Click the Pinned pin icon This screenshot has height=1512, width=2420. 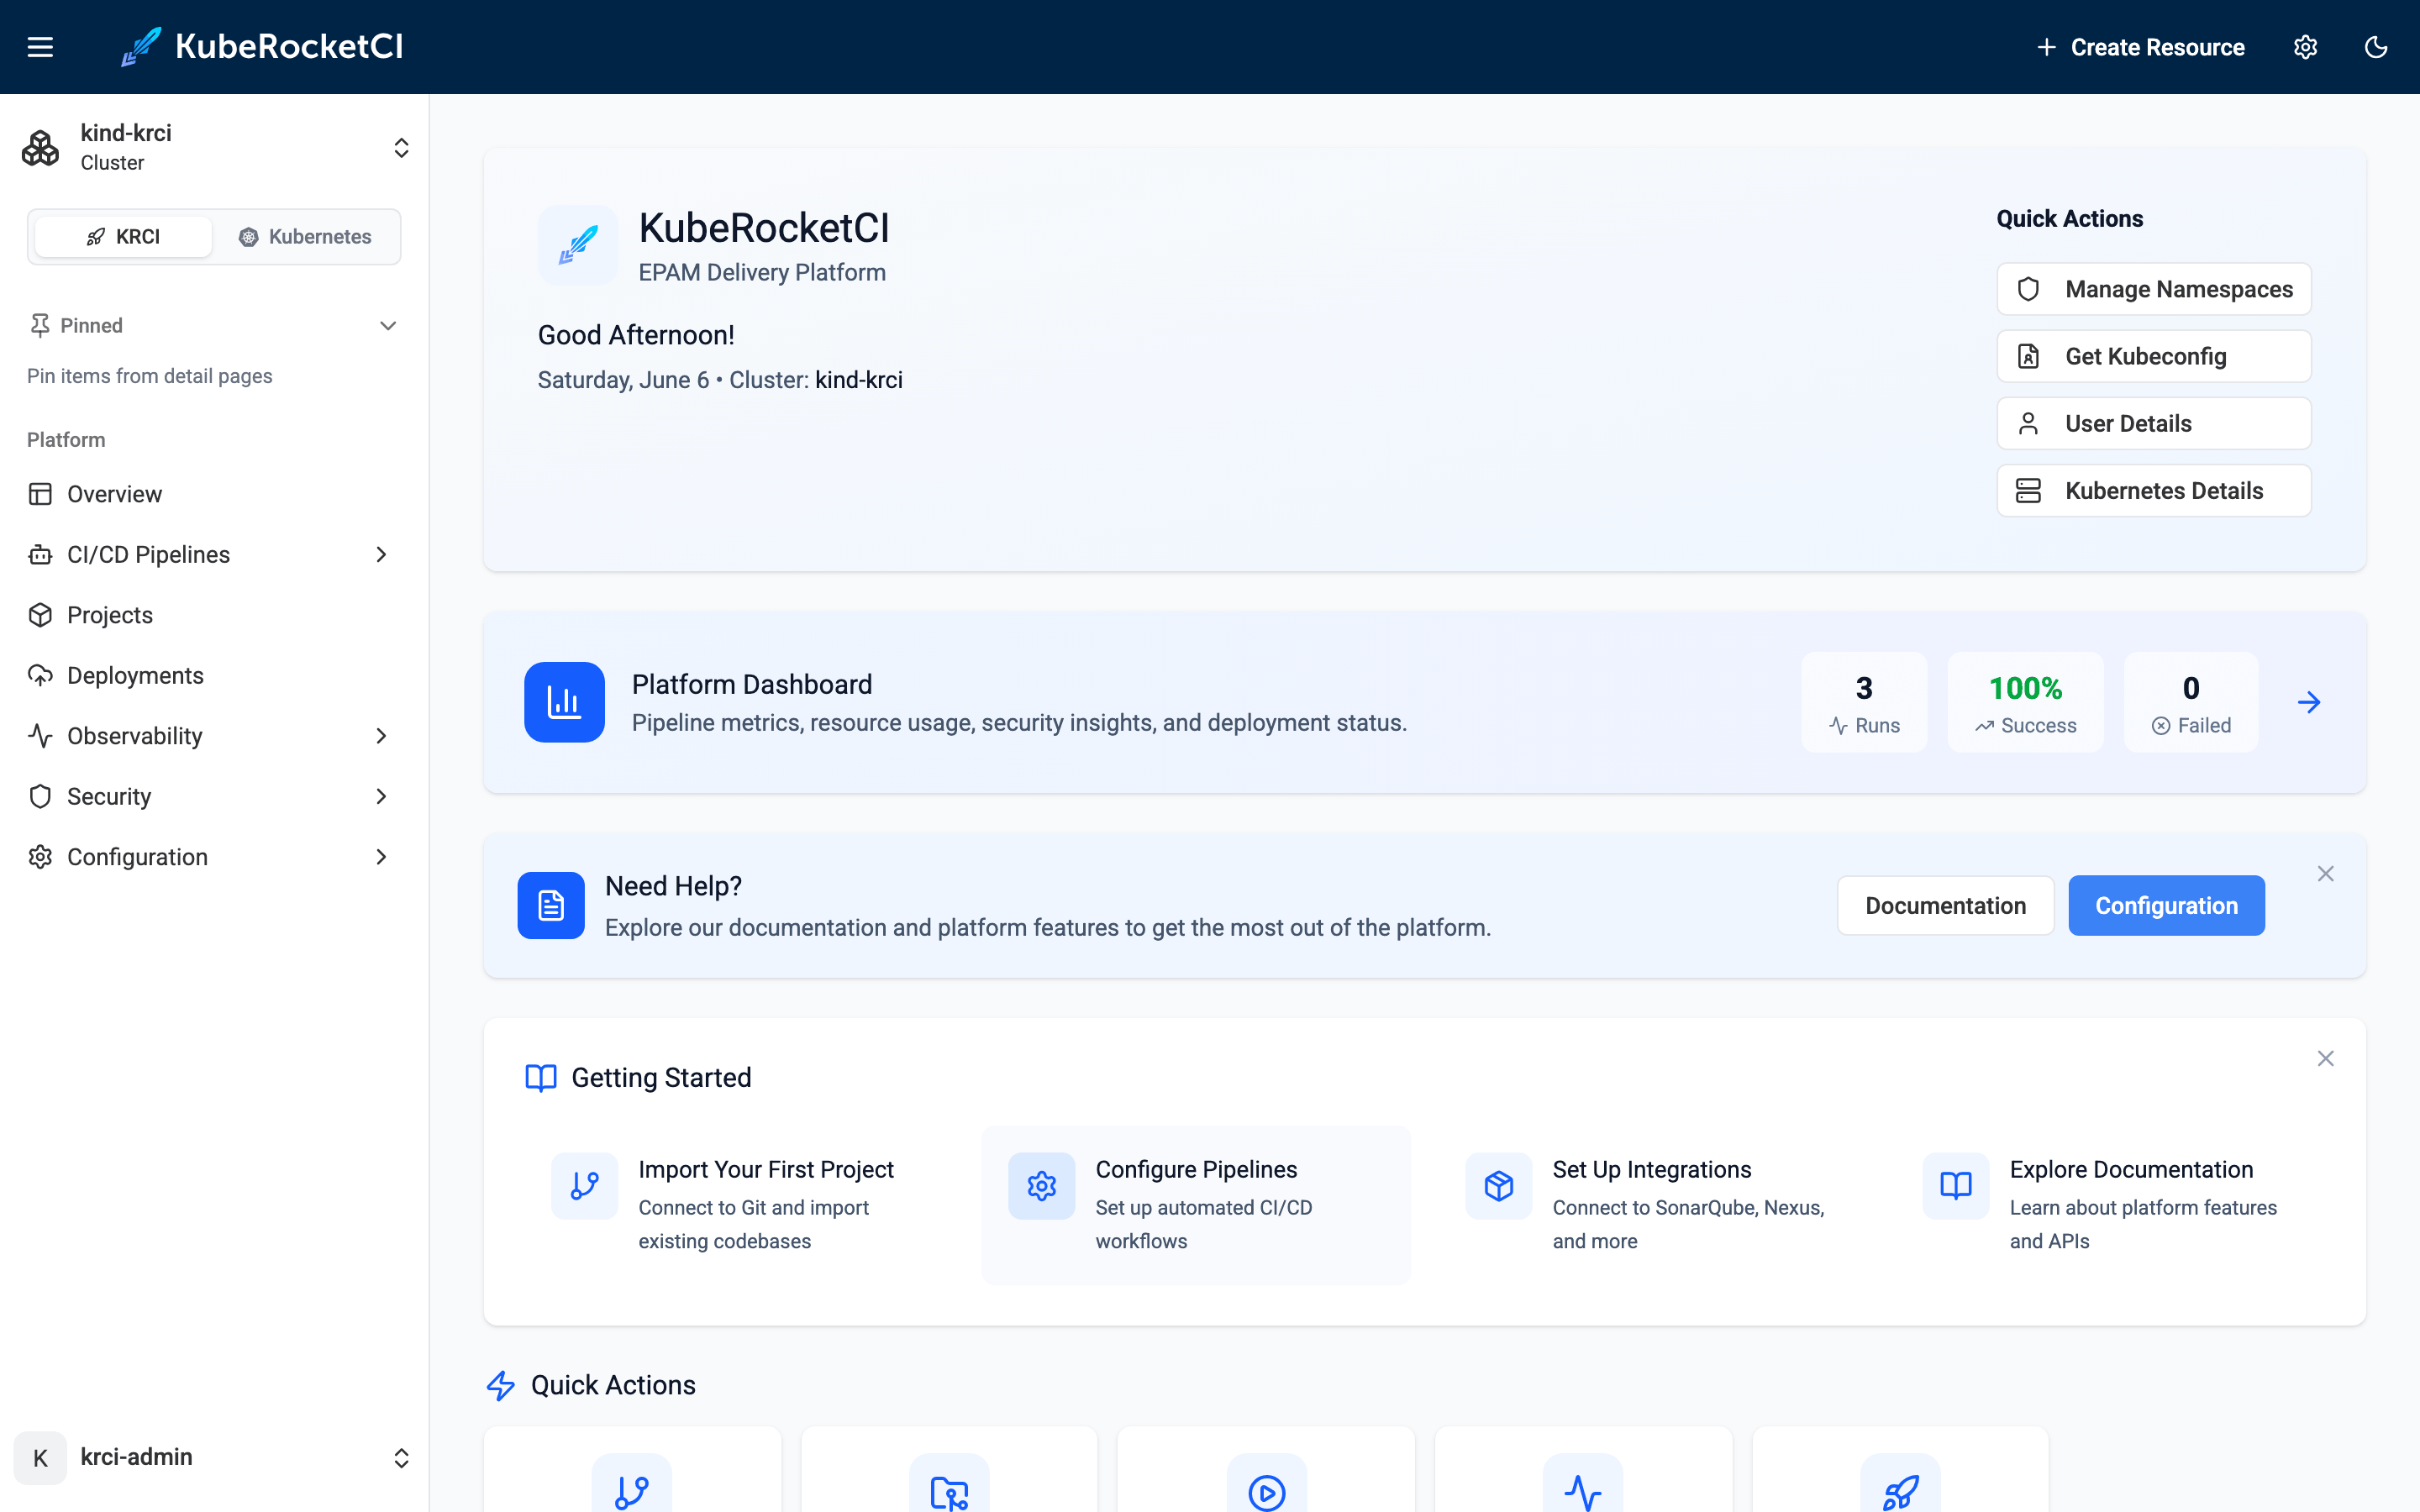click(40, 326)
